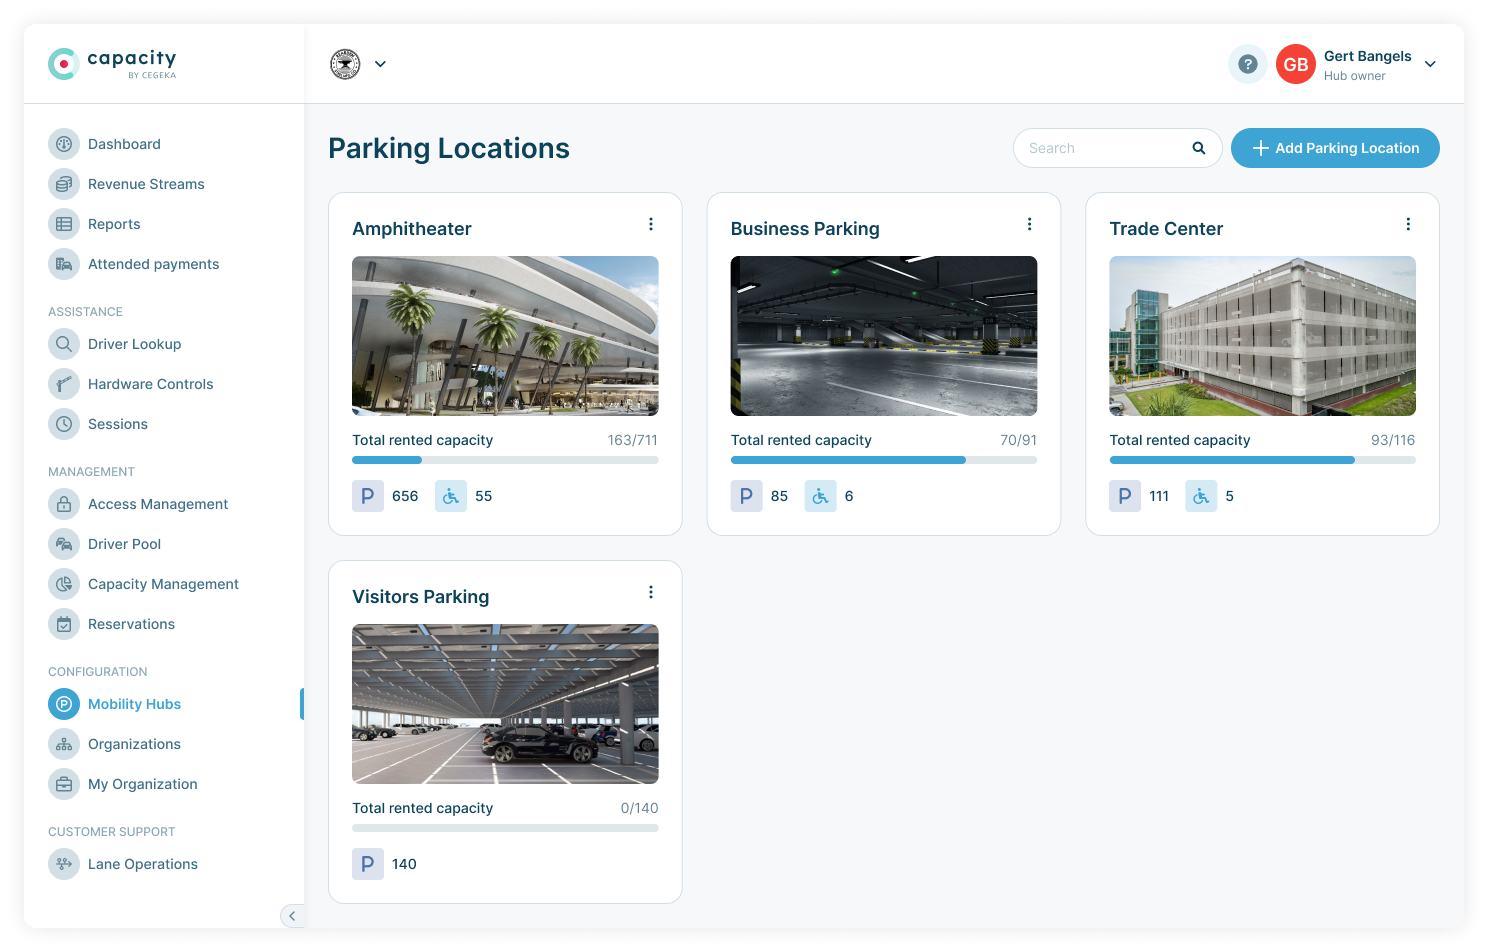Screen dimensions: 1488x952
Task: Expand the organization logo switcher chevron
Action: [380, 64]
